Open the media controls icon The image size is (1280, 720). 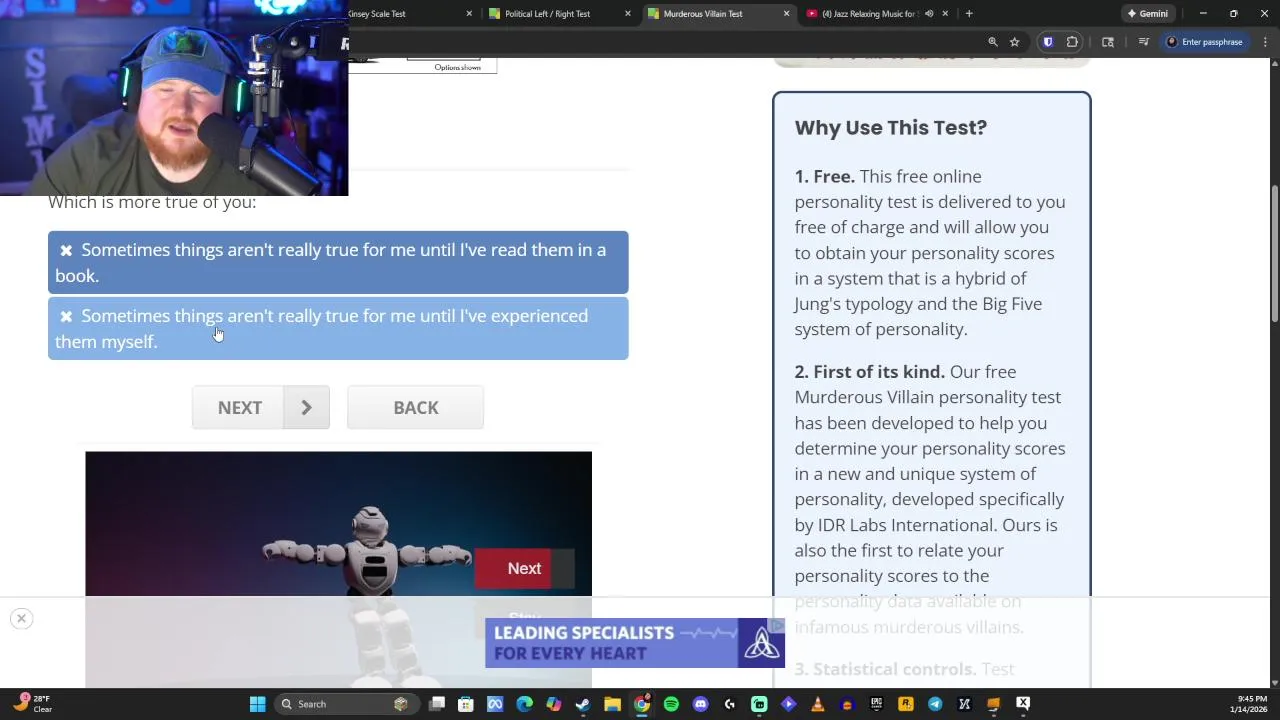click(x=1144, y=42)
